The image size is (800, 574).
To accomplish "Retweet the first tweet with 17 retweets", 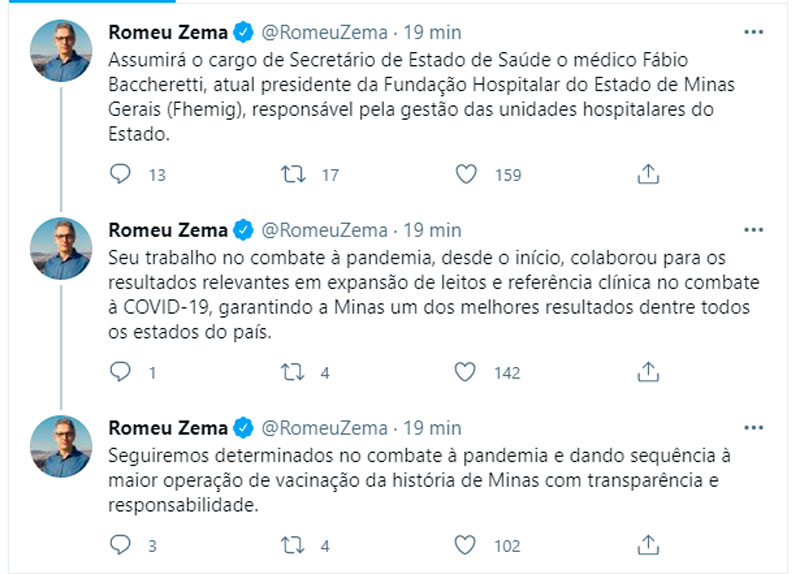I will (x=293, y=174).
